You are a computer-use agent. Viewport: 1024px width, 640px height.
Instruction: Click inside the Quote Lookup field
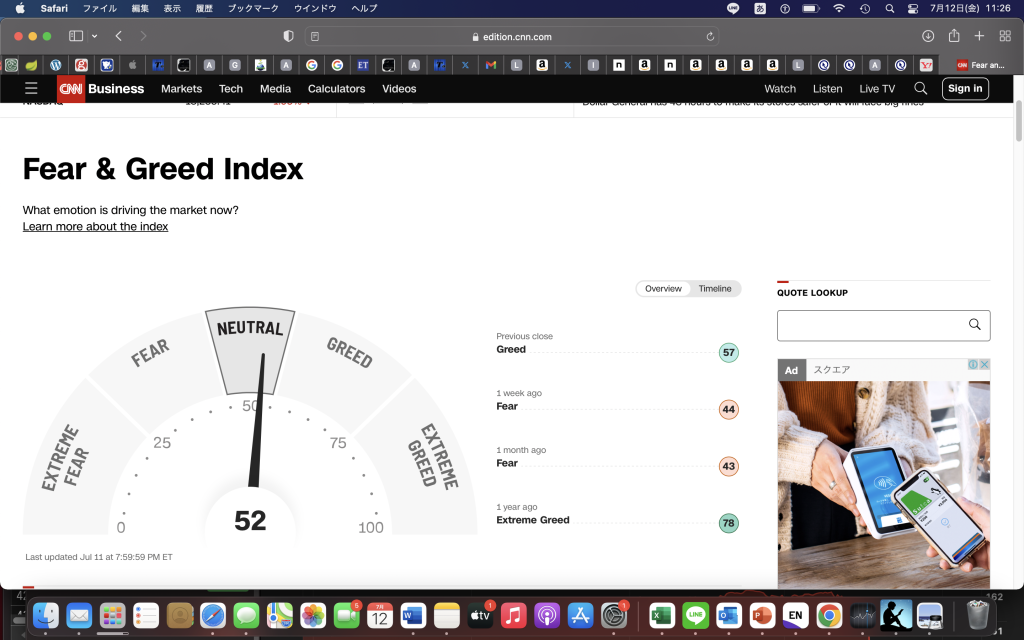870,325
